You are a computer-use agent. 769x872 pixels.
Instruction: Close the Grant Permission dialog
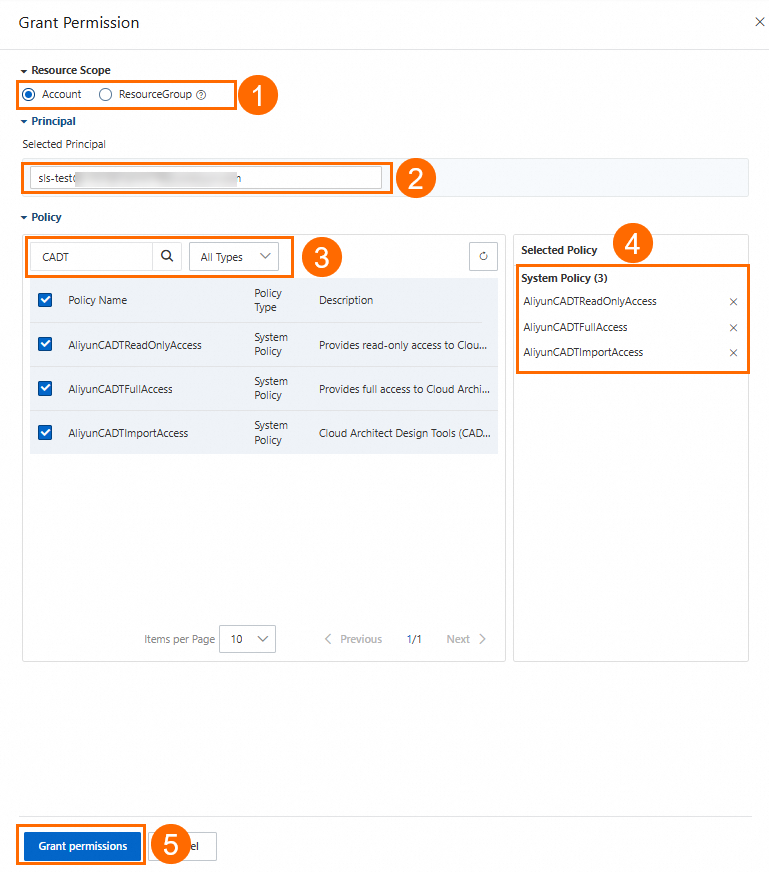760,22
